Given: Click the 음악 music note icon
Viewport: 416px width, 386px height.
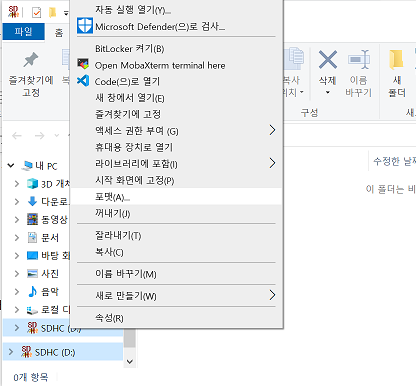Looking at the screenshot, I should 32,291.
